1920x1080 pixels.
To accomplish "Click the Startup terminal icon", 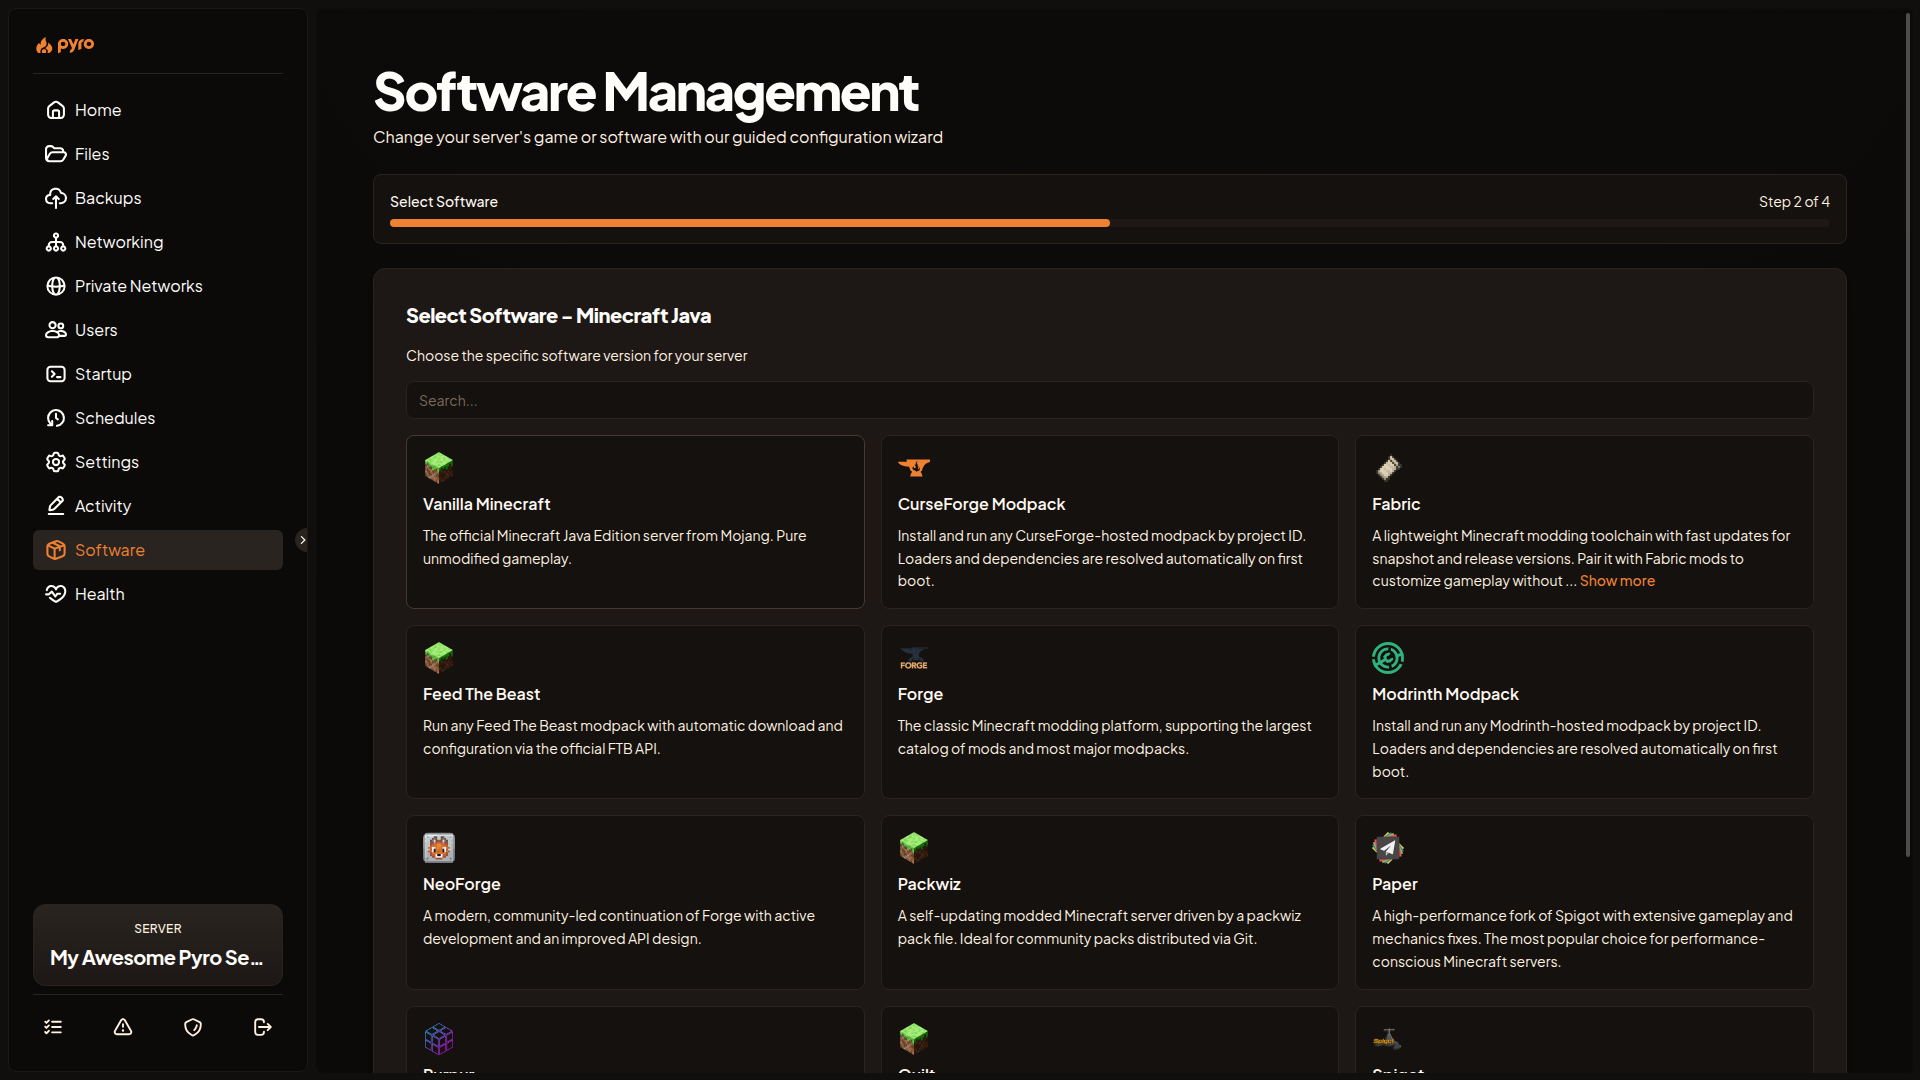I will click(x=56, y=374).
